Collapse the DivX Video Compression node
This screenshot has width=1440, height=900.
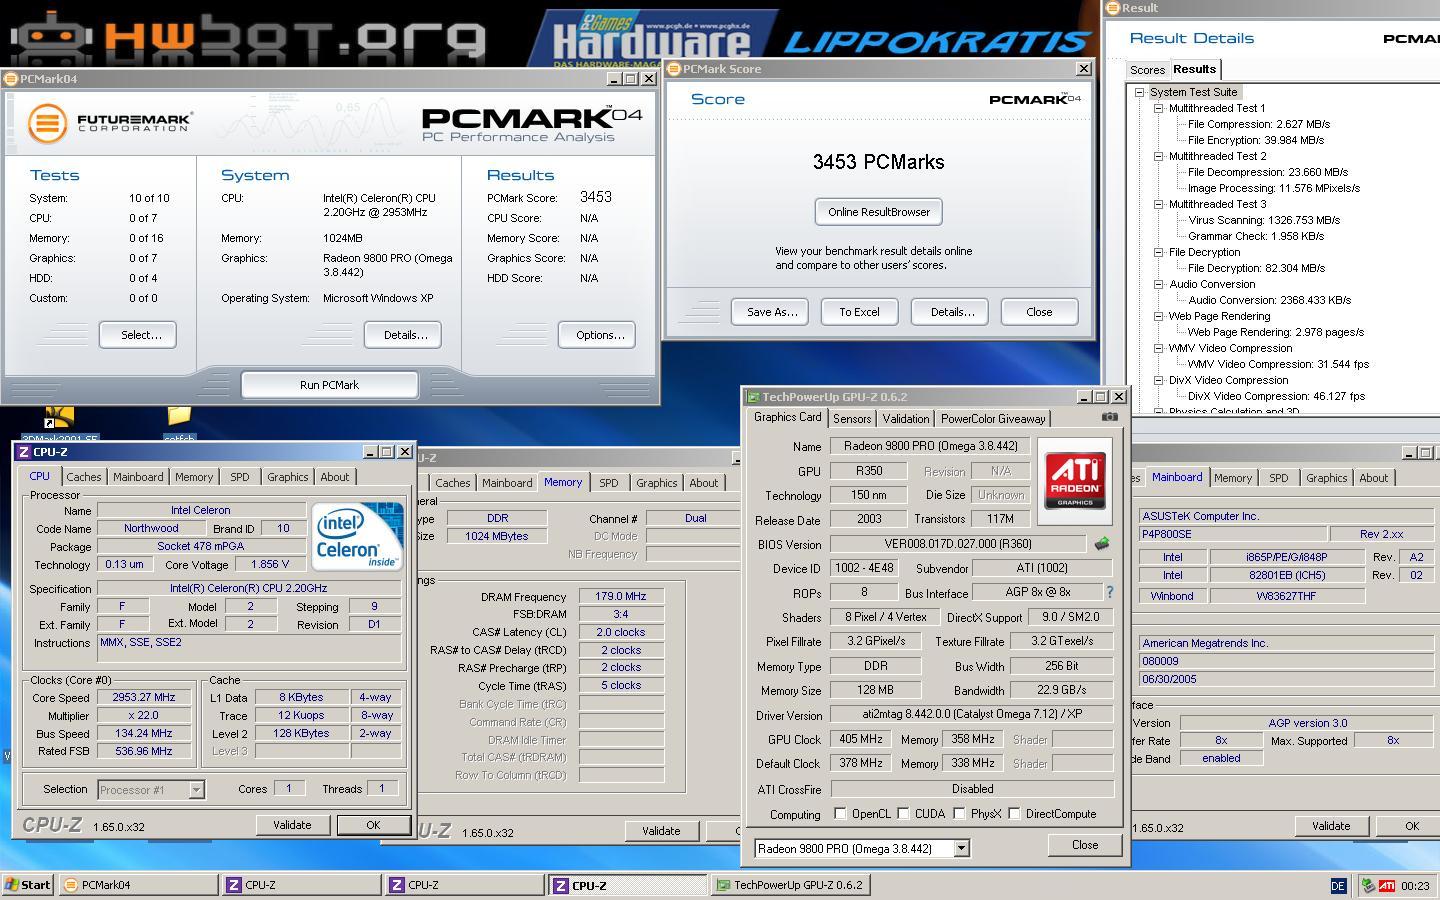(x=1159, y=380)
